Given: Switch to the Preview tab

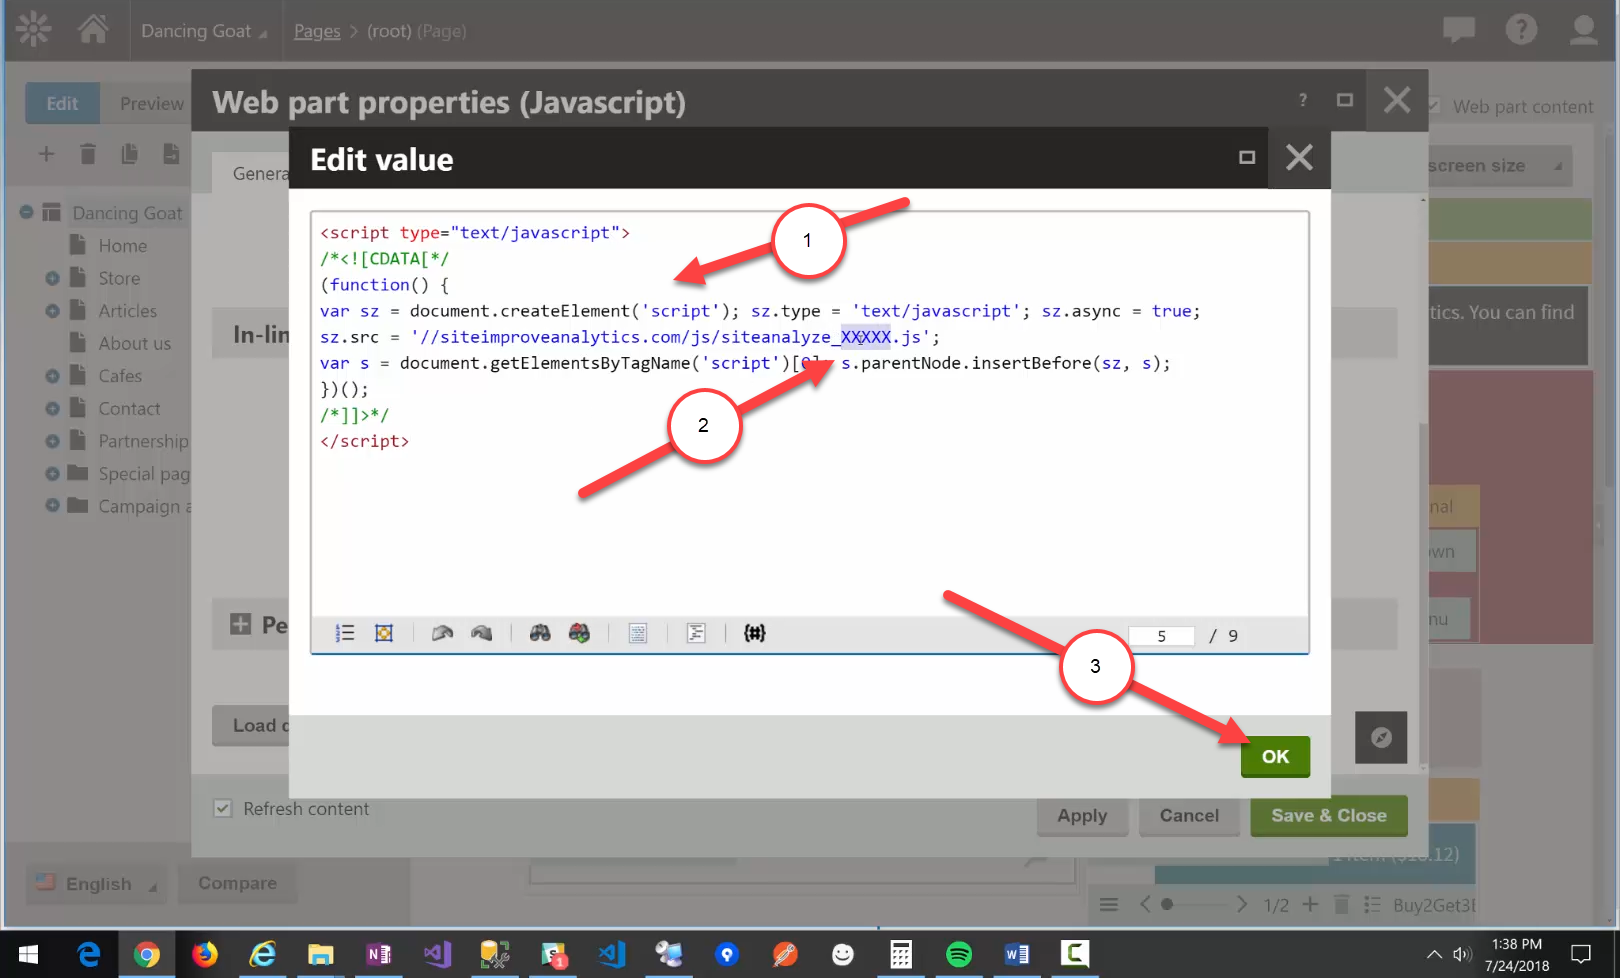Looking at the screenshot, I should pos(151,103).
